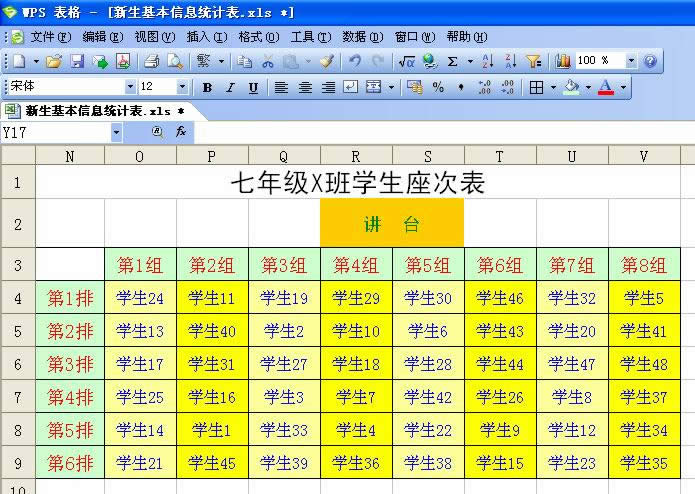This screenshot has width=695, height=494.
Task: Apply percent style format
Action: coord(438,87)
